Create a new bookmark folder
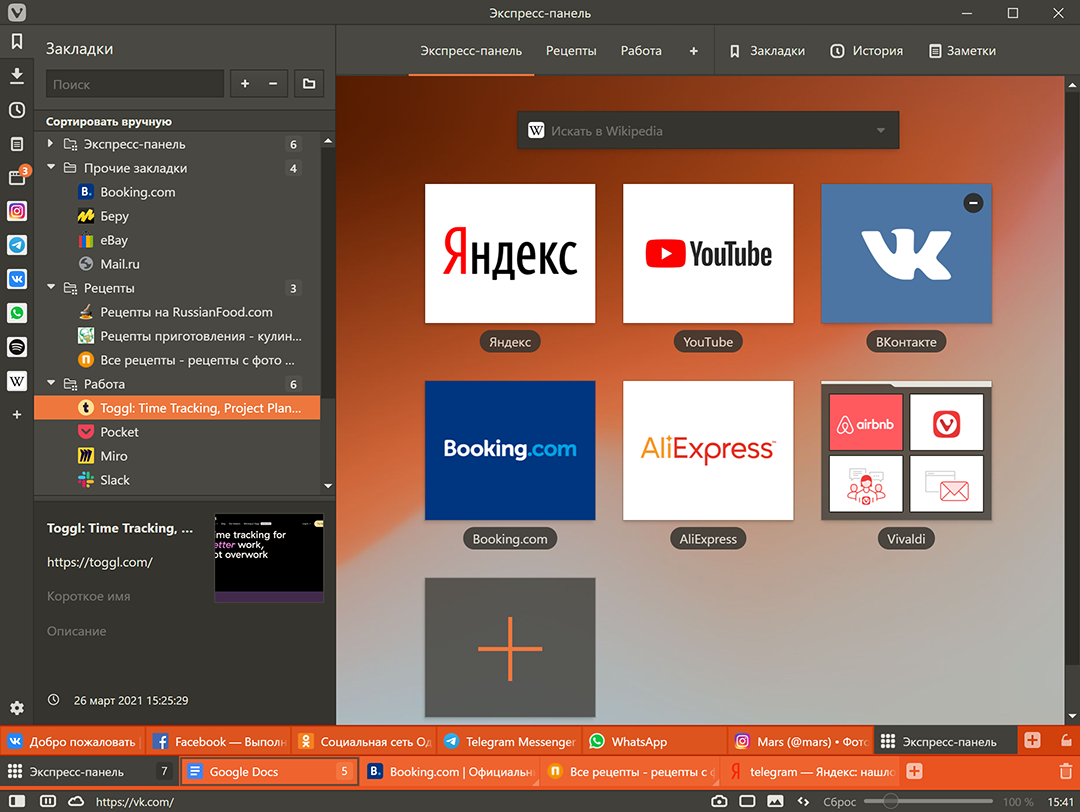The image size is (1080, 812). click(x=309, y=84)
